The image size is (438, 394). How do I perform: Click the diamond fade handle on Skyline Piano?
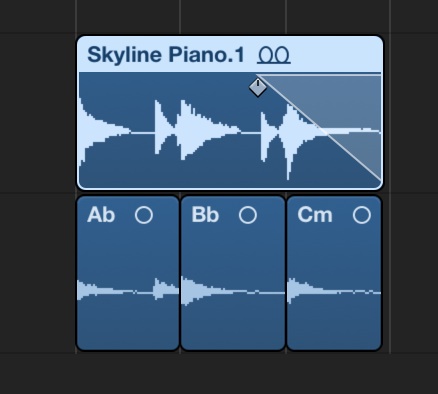point(258,87)
